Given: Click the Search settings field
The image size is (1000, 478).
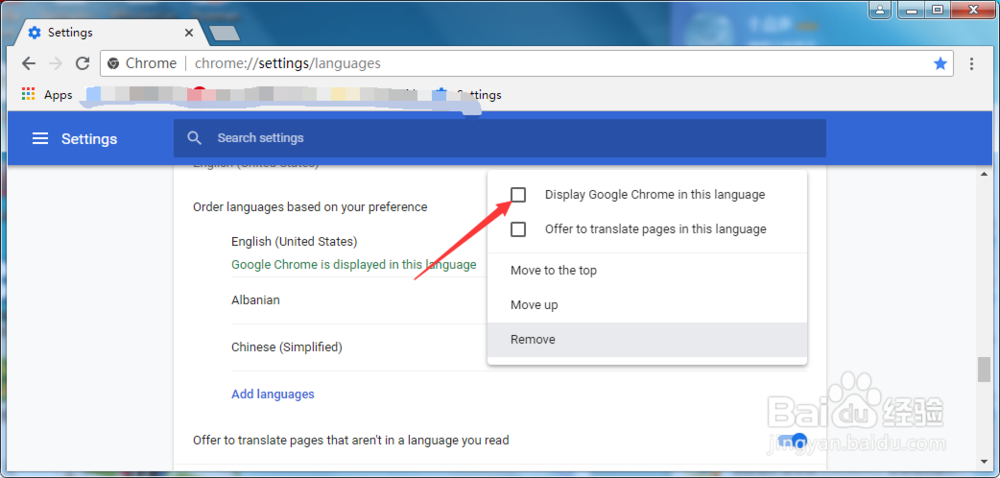Looking at the screenshot, I should pos(500,138).
